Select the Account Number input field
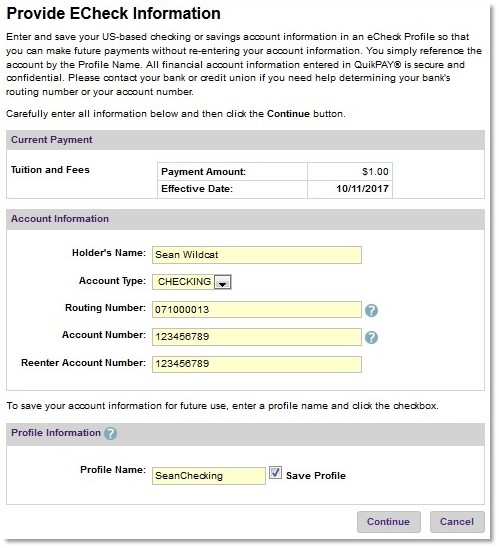The image size is (499, 548). (x=257, y=337)
